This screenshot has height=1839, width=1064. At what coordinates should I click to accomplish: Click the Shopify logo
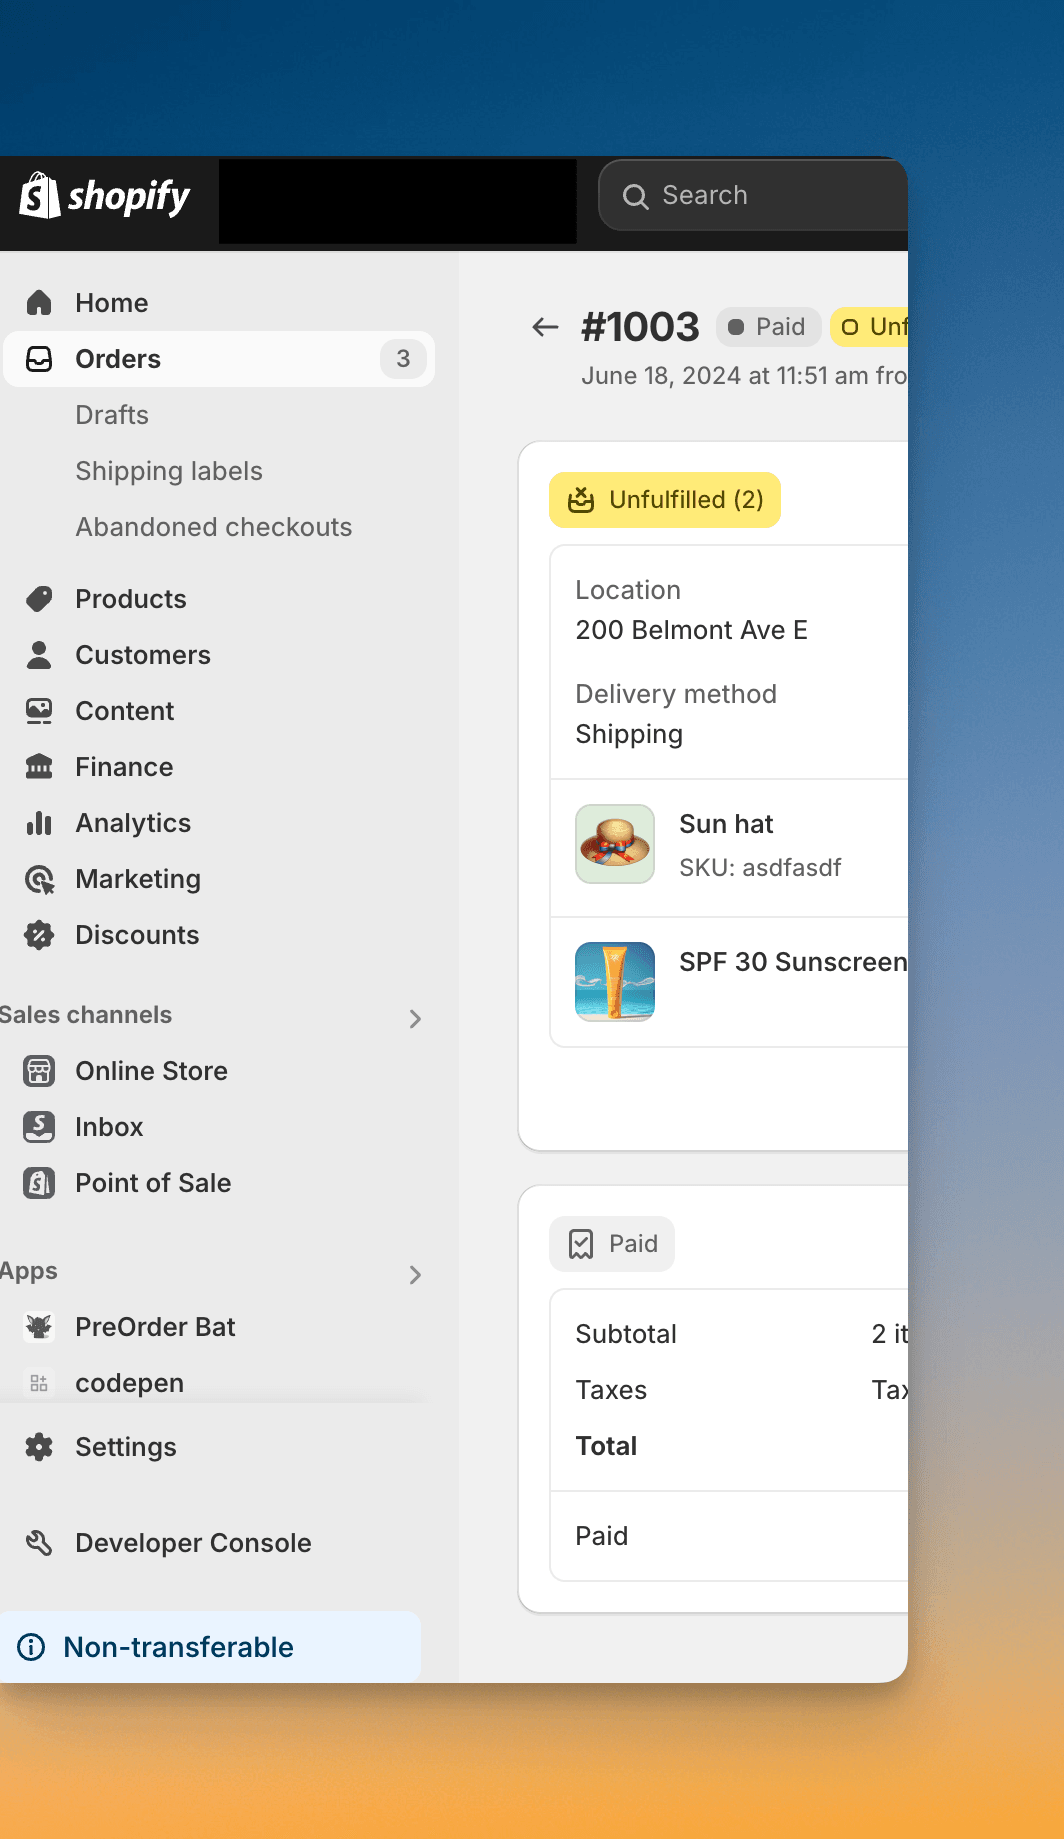point(104,196)
